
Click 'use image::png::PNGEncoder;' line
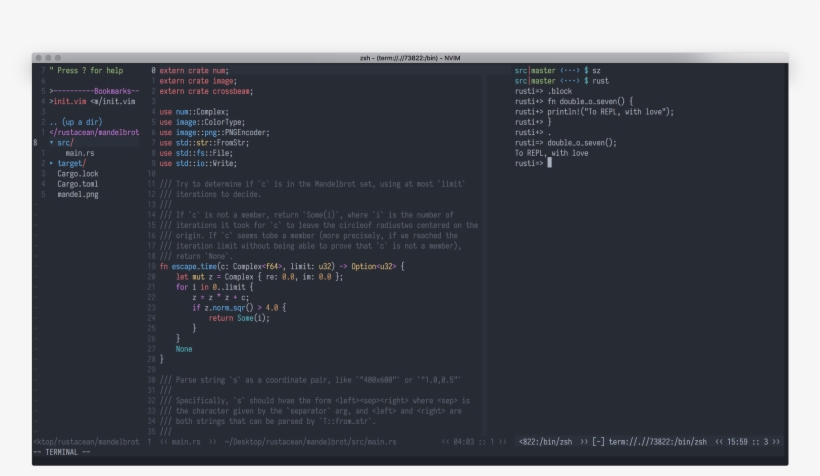(x=214, y=132)
